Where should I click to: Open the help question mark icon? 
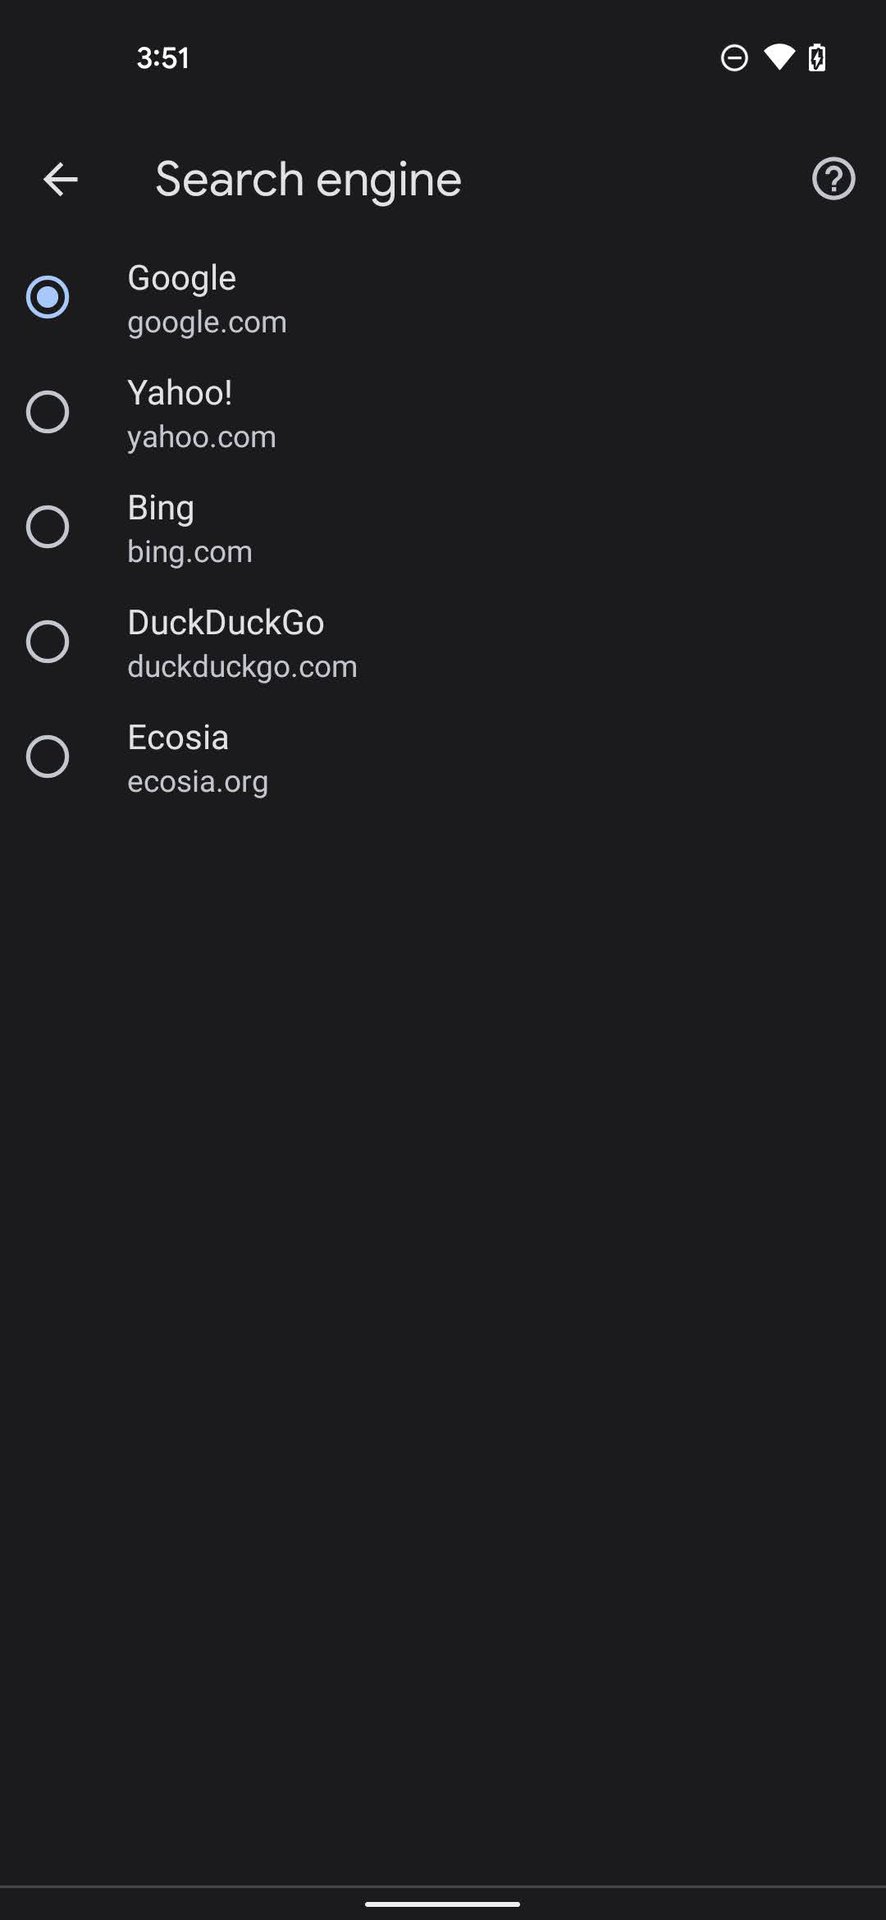[833, 180]
